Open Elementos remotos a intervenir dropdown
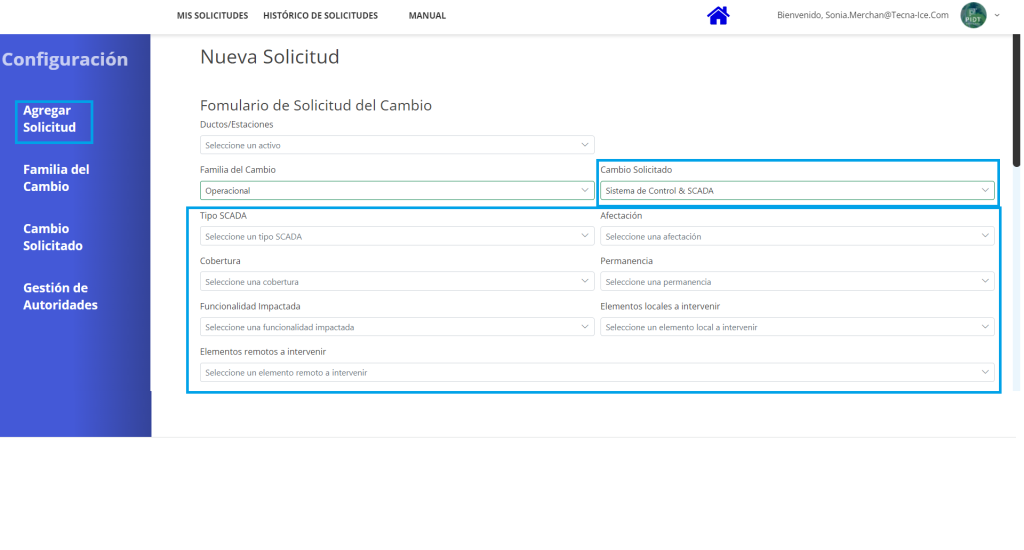The width and height of the screenshot is (1024, 550). coord(597,372)
